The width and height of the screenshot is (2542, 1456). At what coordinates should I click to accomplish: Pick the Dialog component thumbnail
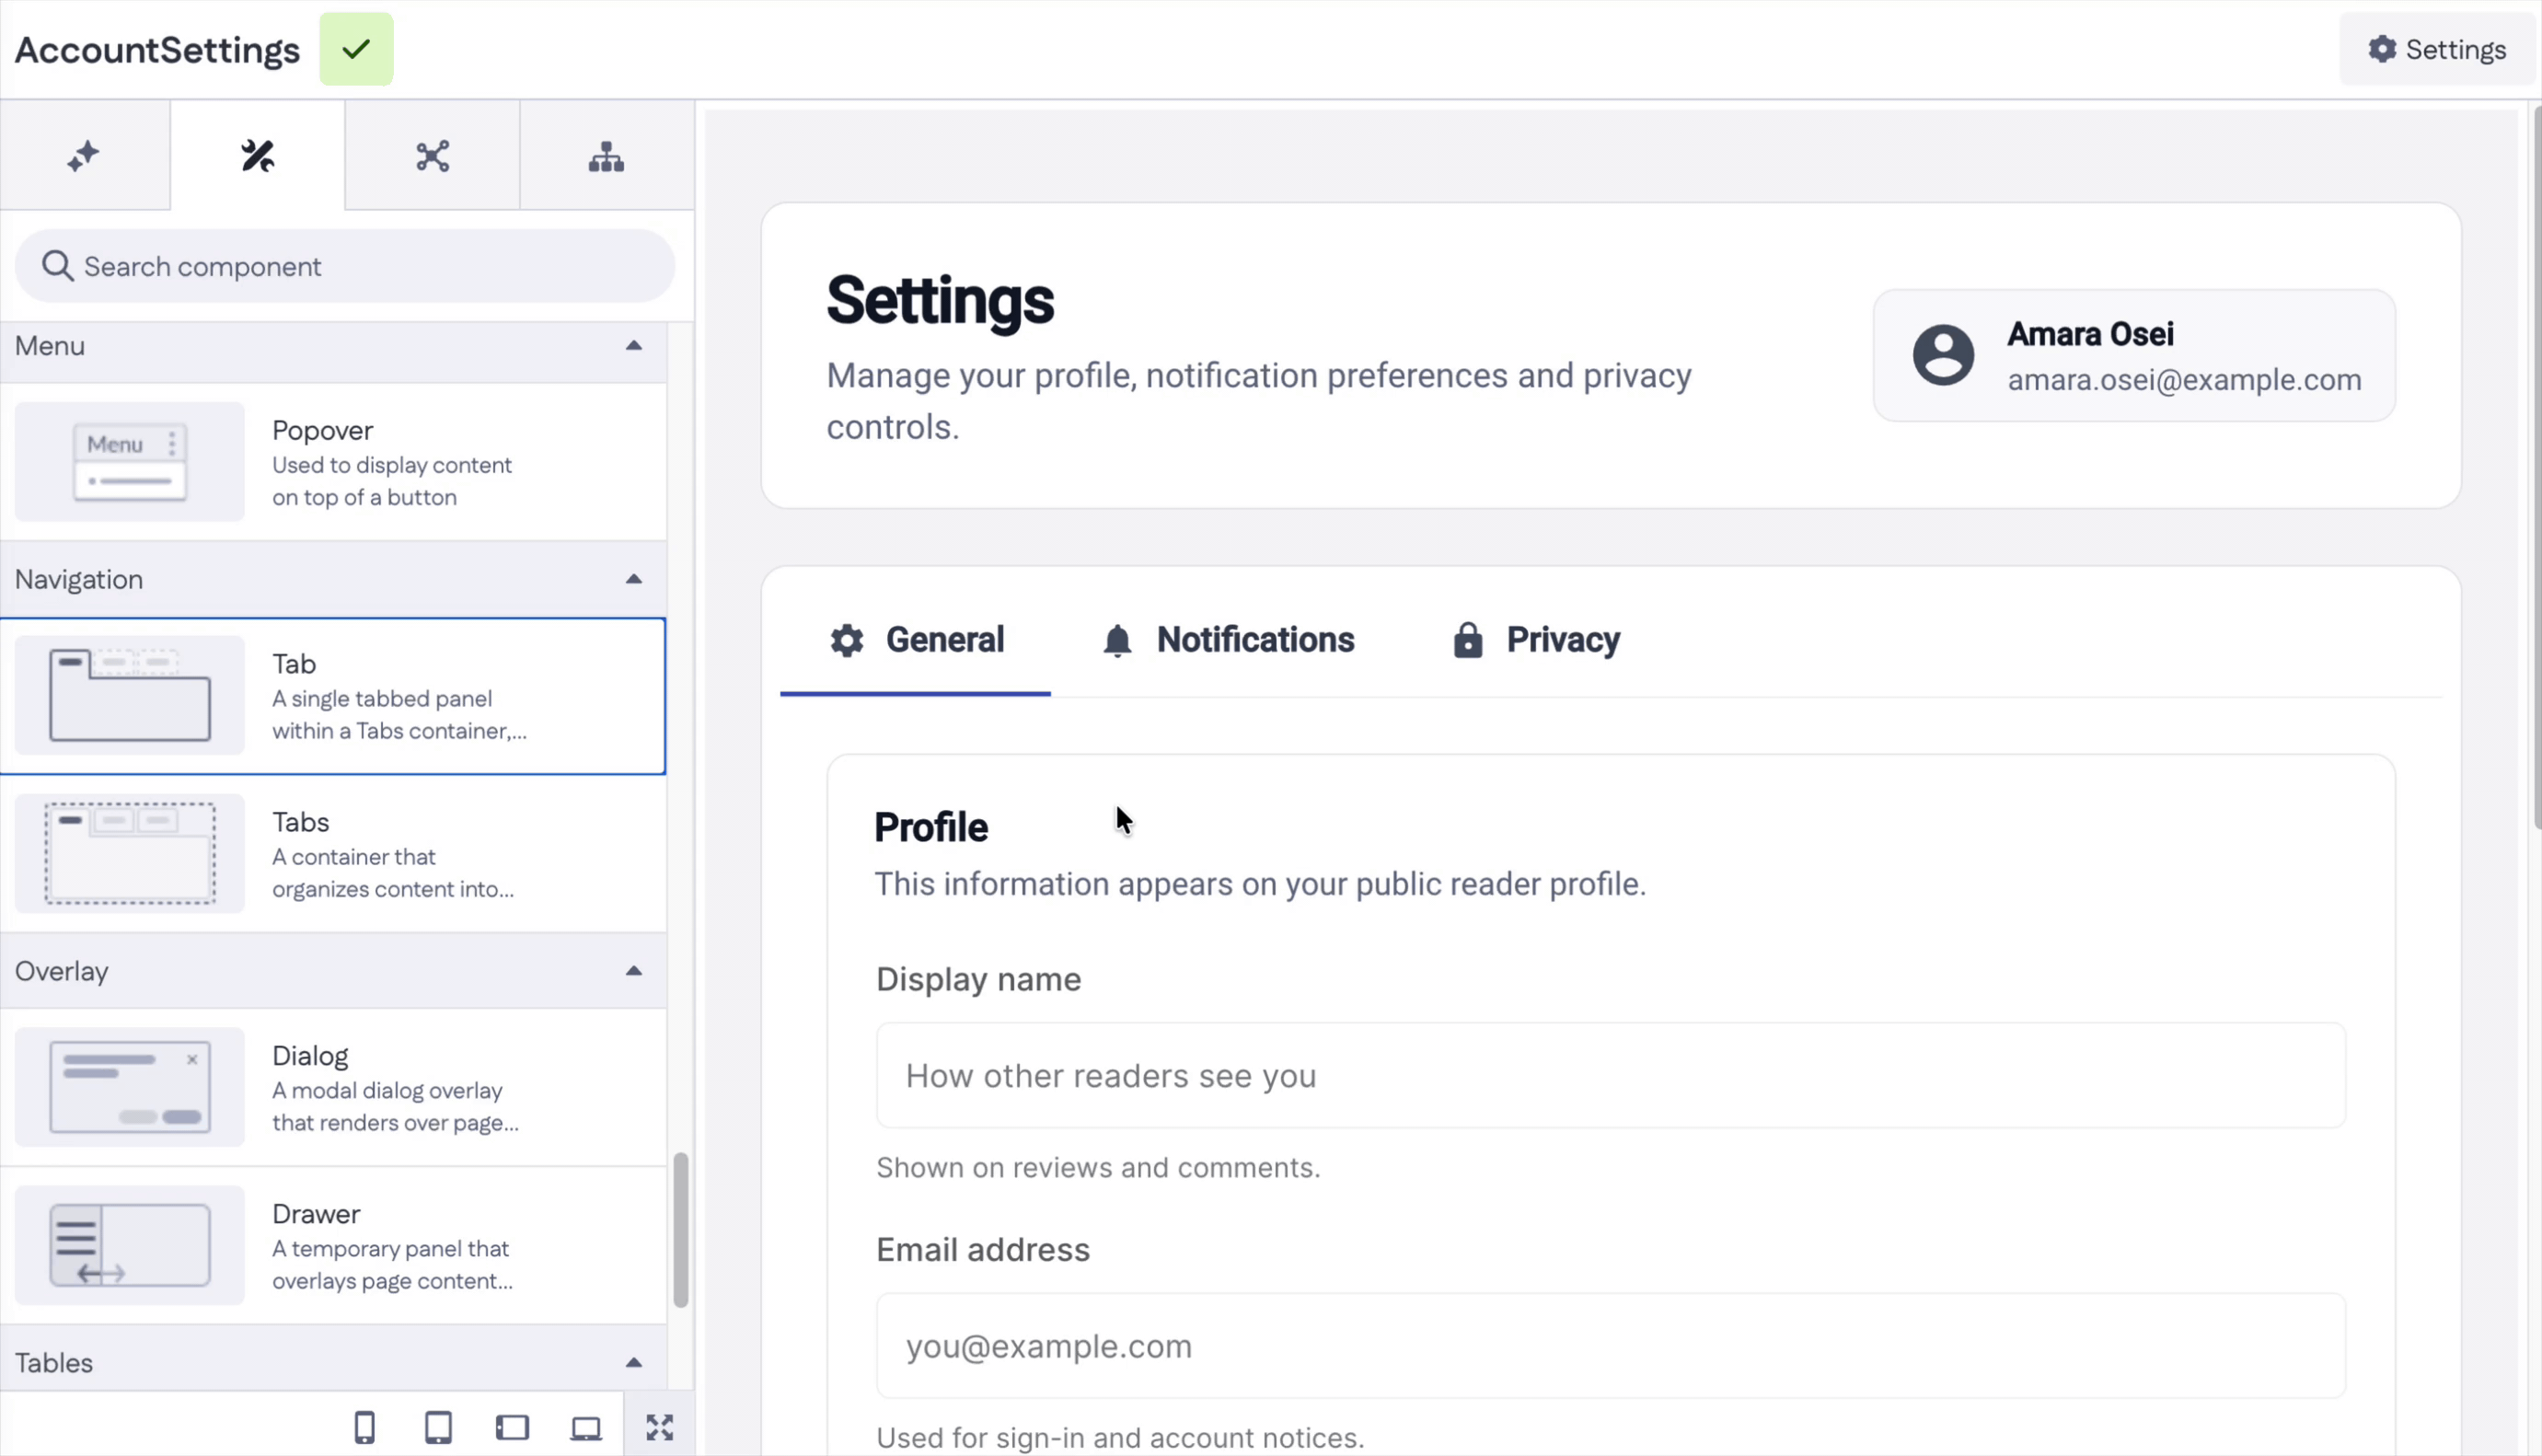(x=130, y=1088)
